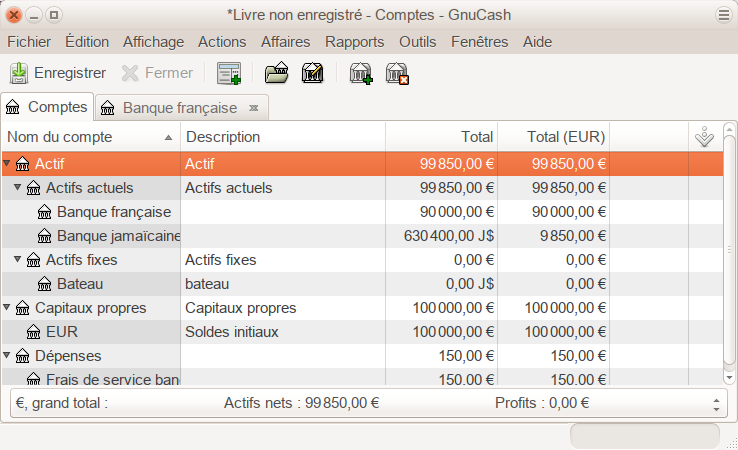Collapse the Actifs fixes subtree
Viewport: 738px width, 450px height.
pos(18,260)
